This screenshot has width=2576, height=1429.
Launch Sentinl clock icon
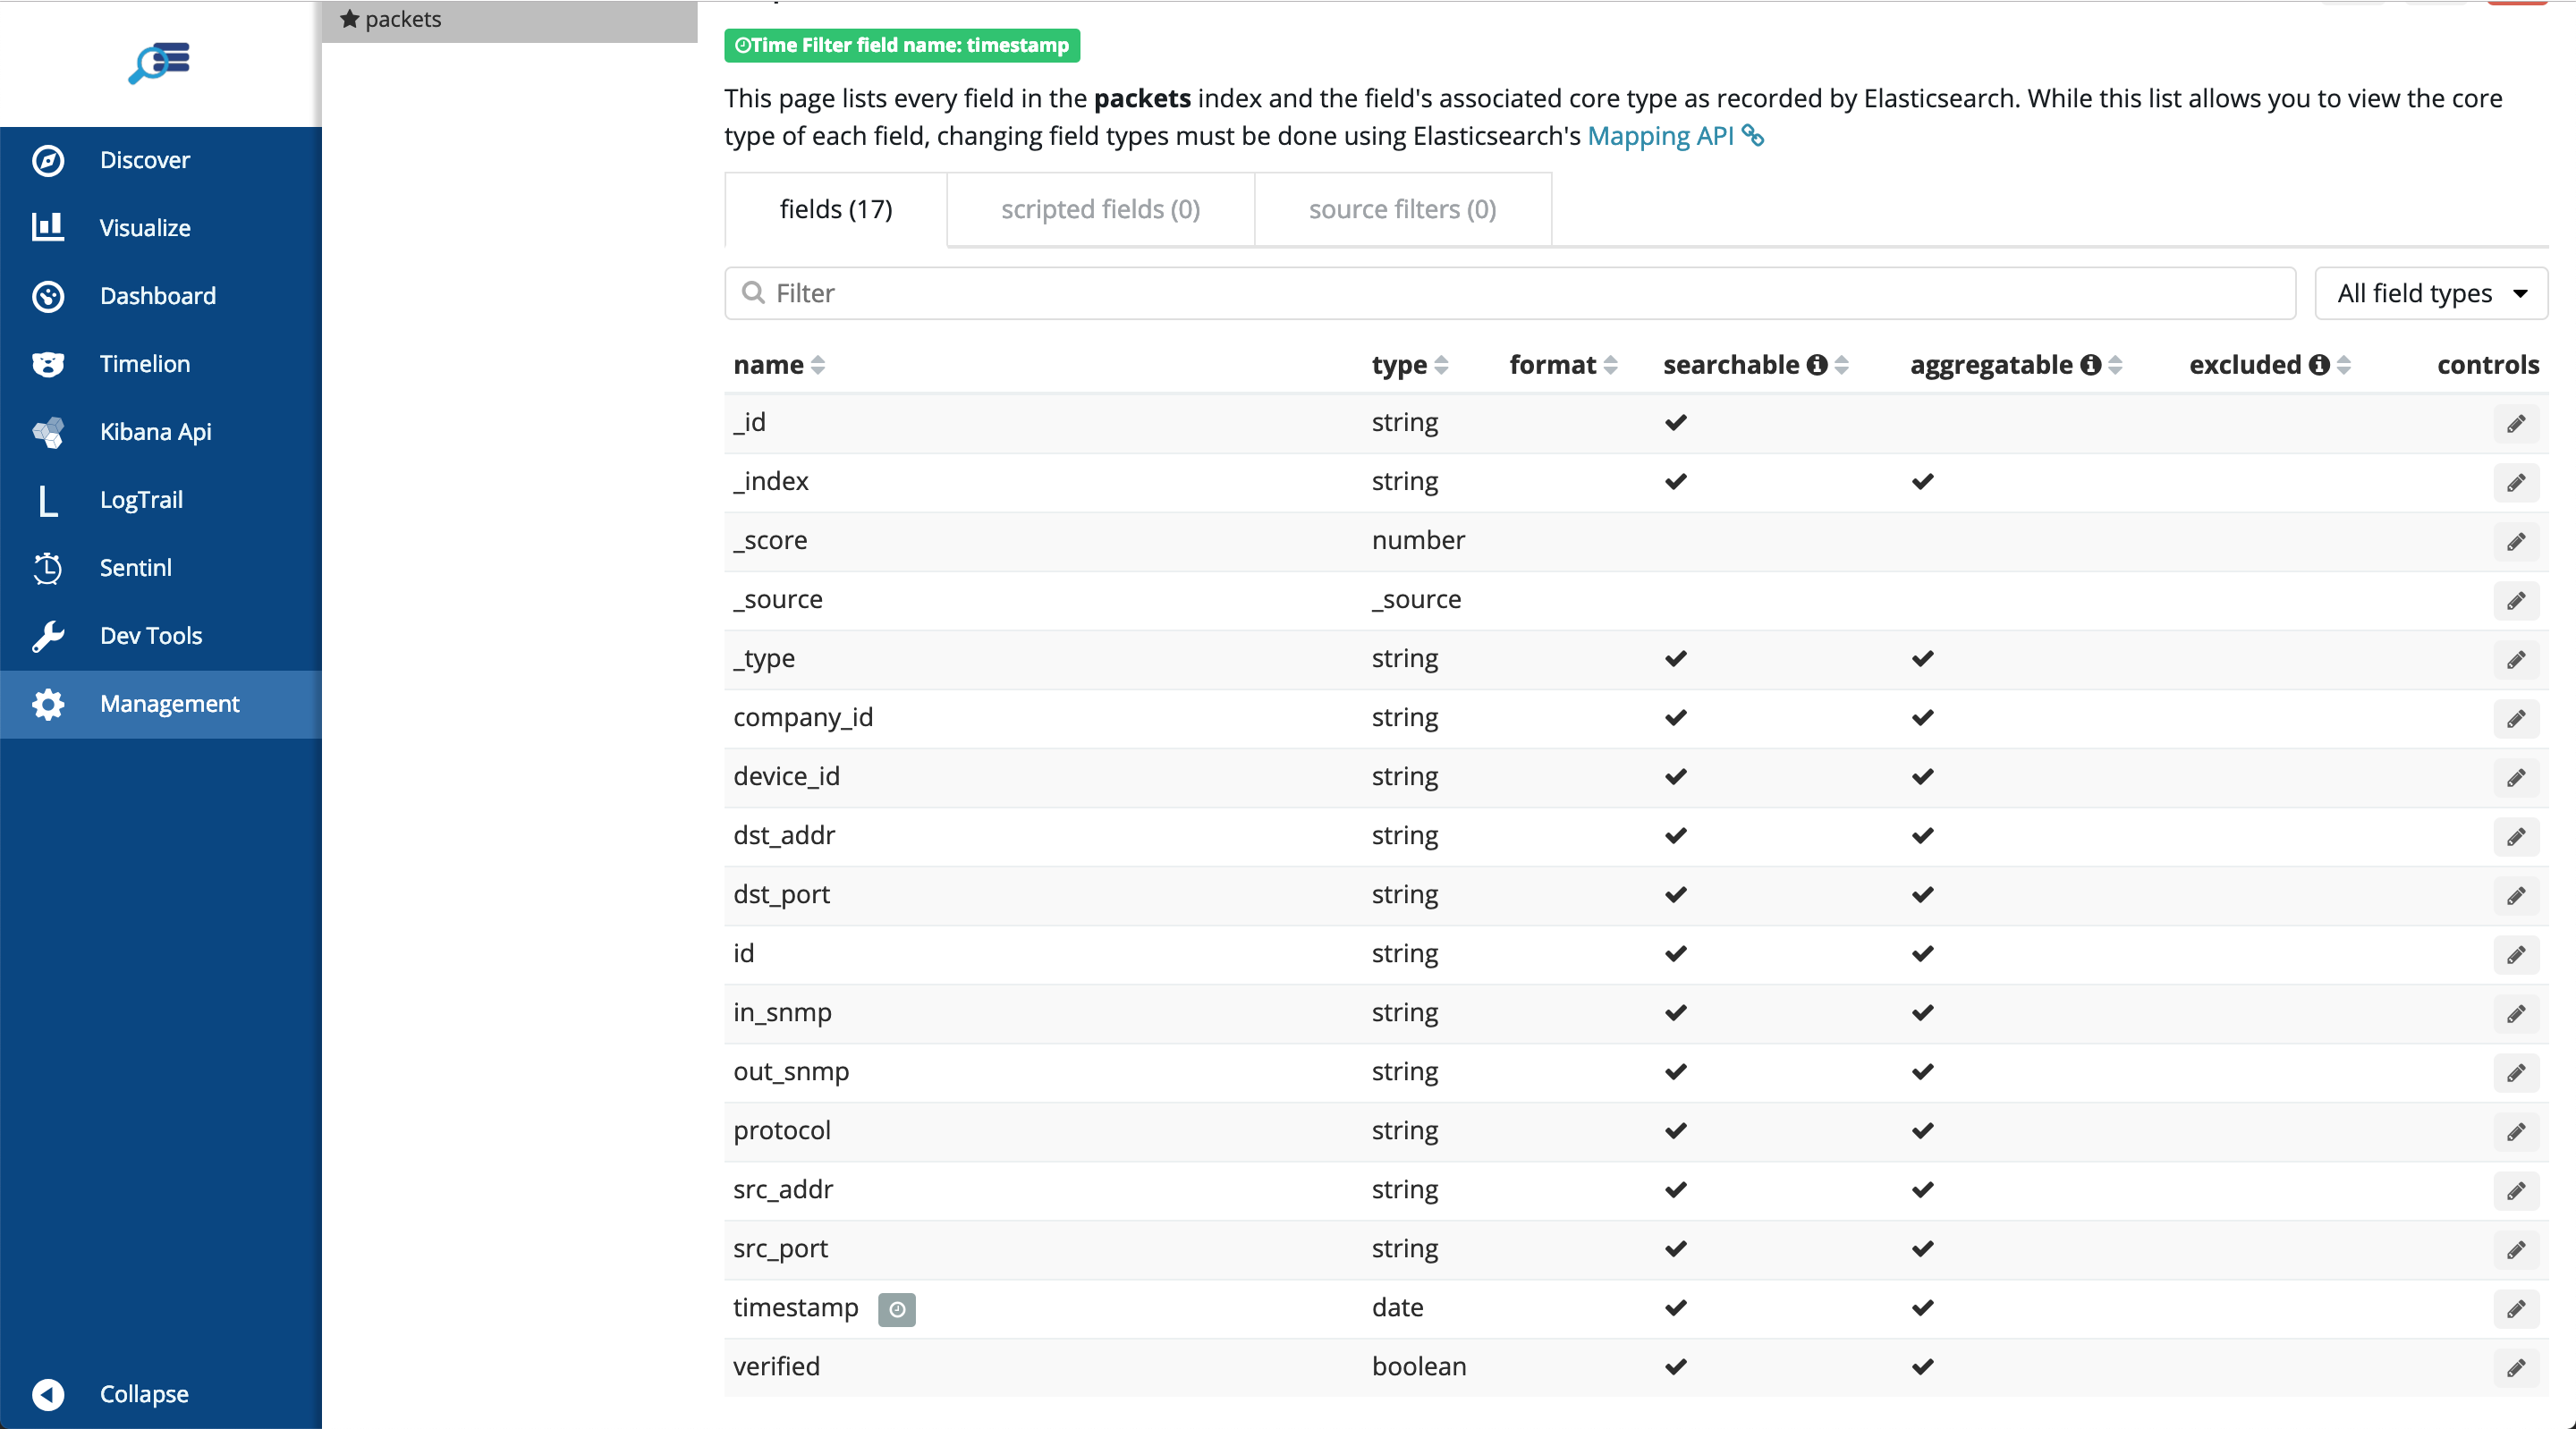click(48, 568)
